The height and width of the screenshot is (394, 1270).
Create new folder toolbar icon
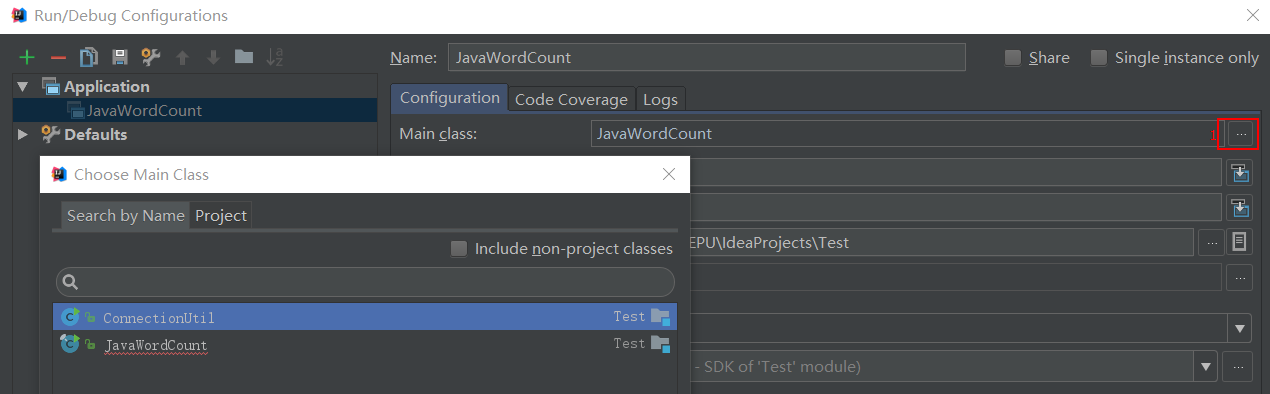coord(243,57)
